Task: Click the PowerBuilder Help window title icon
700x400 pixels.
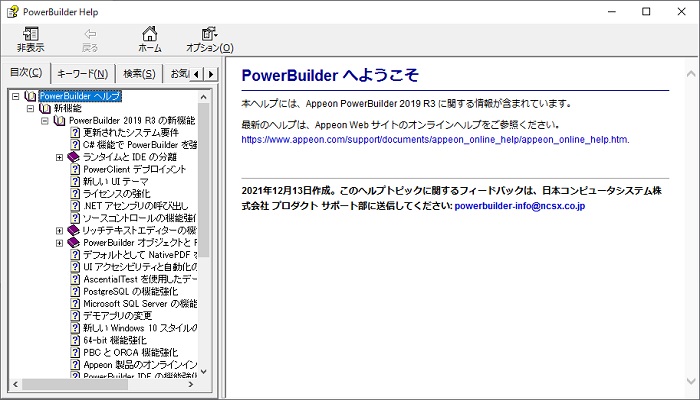Action: pos(12,12)
